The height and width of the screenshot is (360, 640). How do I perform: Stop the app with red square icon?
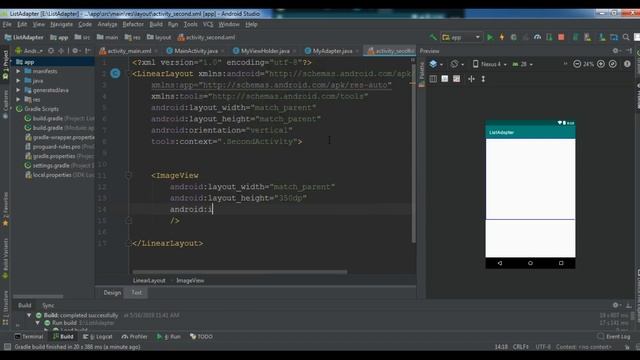coord(561,37)
